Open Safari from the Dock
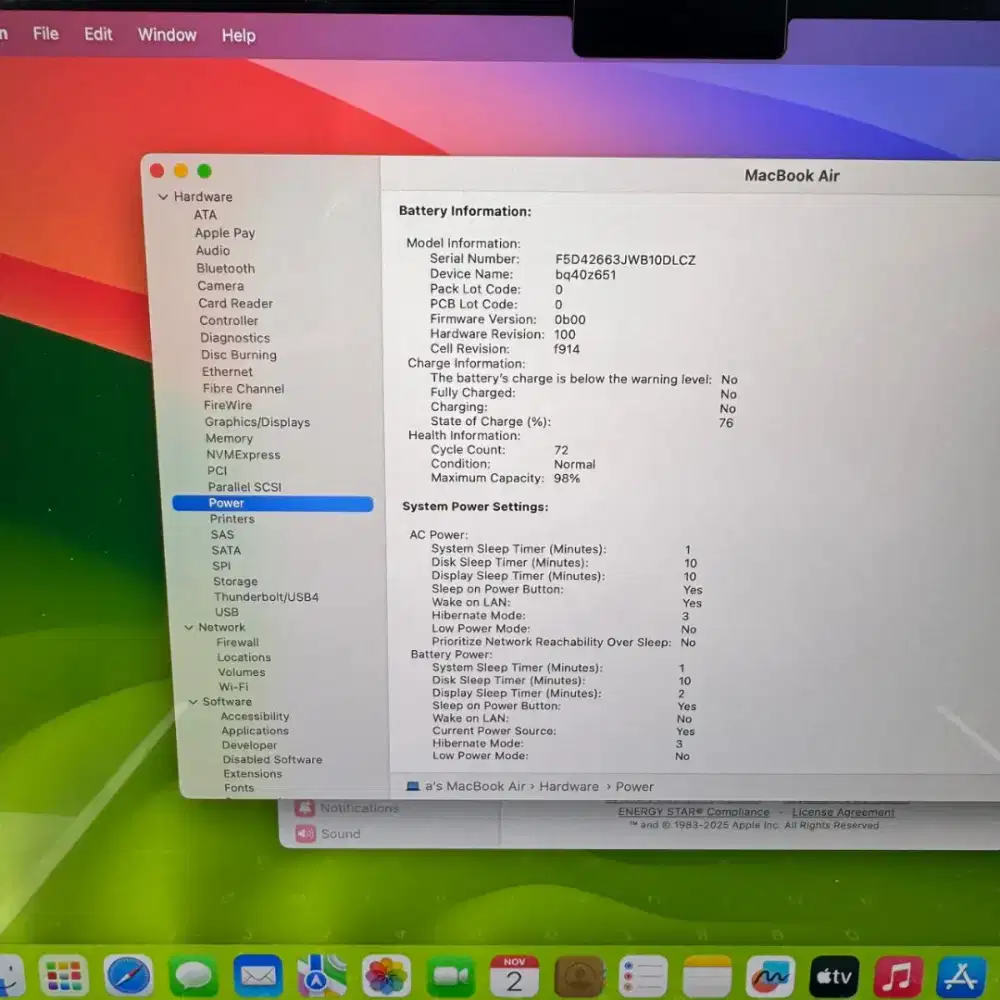 tap(130, 973)
